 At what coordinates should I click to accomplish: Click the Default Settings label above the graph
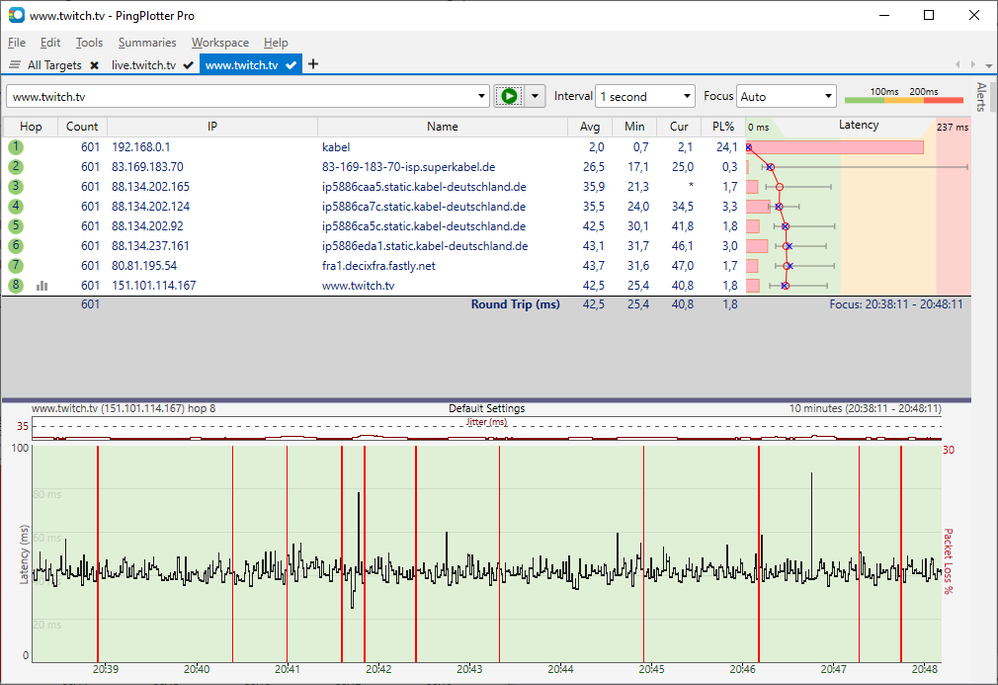487,408
